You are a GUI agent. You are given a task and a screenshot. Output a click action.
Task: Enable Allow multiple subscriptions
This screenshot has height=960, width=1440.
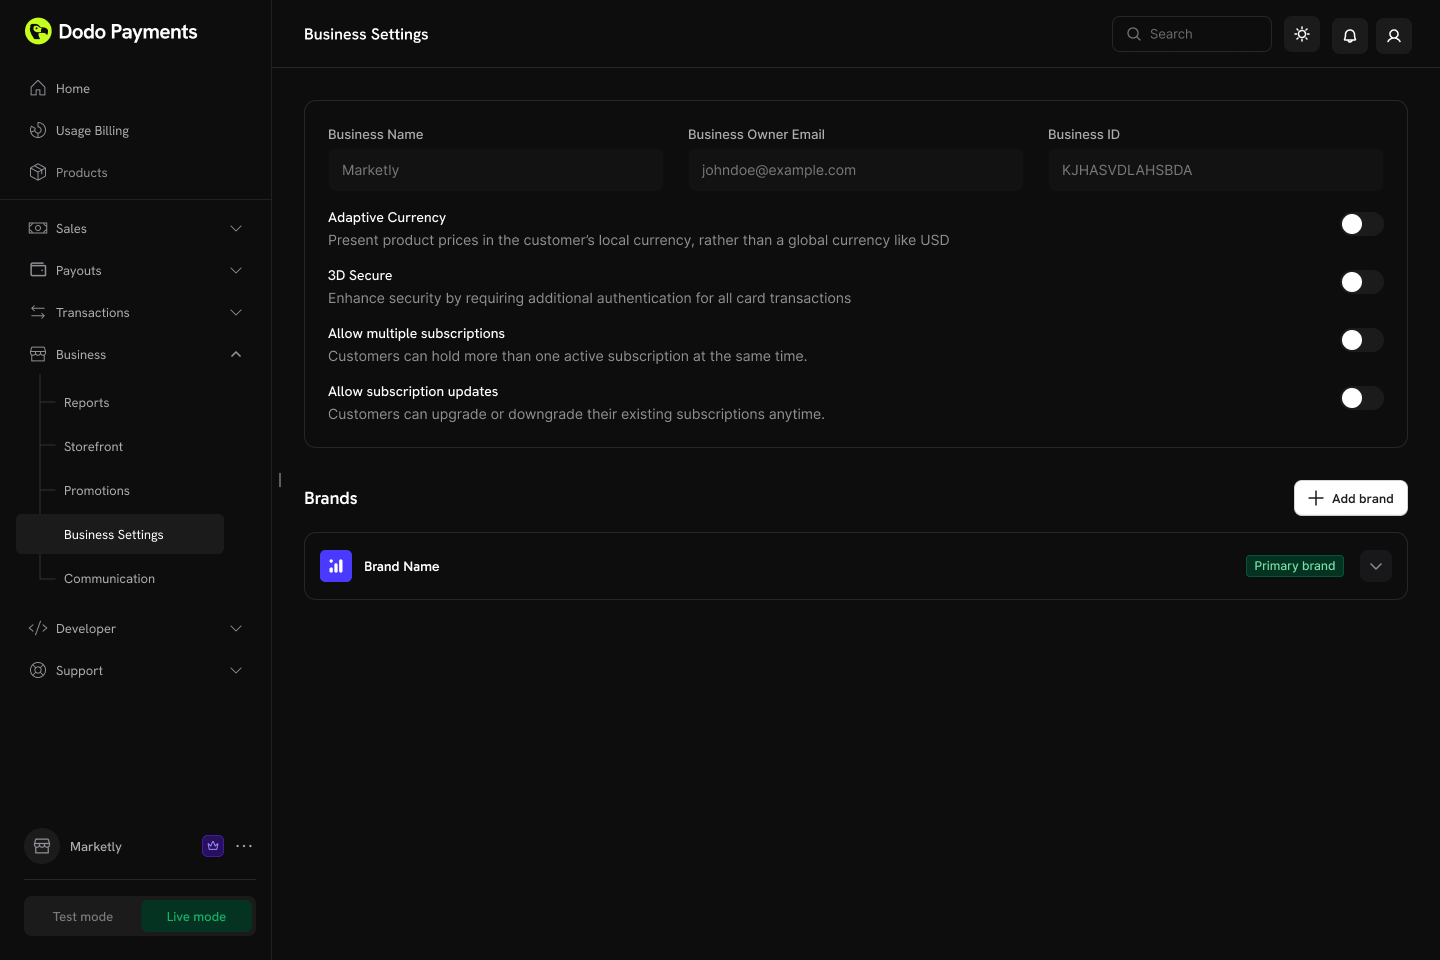coord(1362,340)
